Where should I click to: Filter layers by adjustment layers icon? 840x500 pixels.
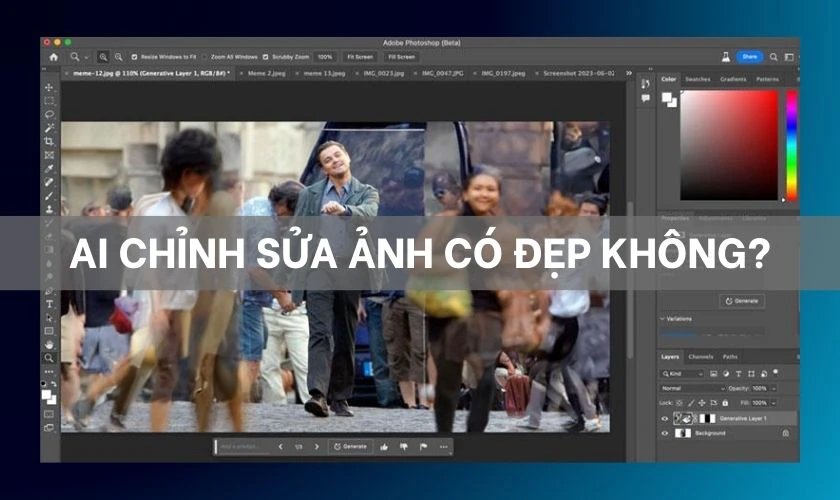click(x=726, y=374)
